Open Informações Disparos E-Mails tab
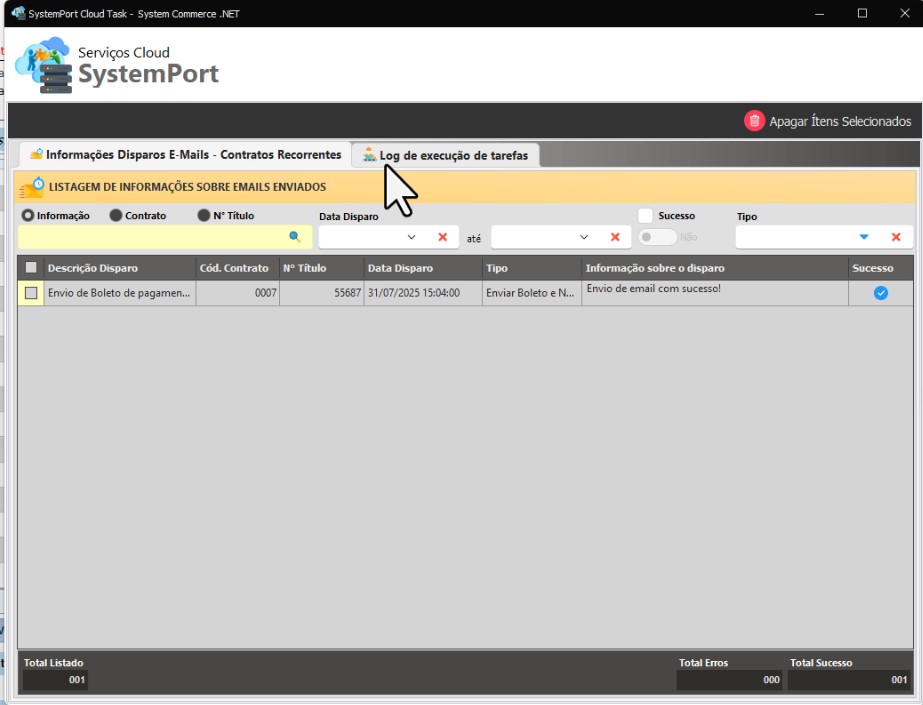 click(185, 155)
